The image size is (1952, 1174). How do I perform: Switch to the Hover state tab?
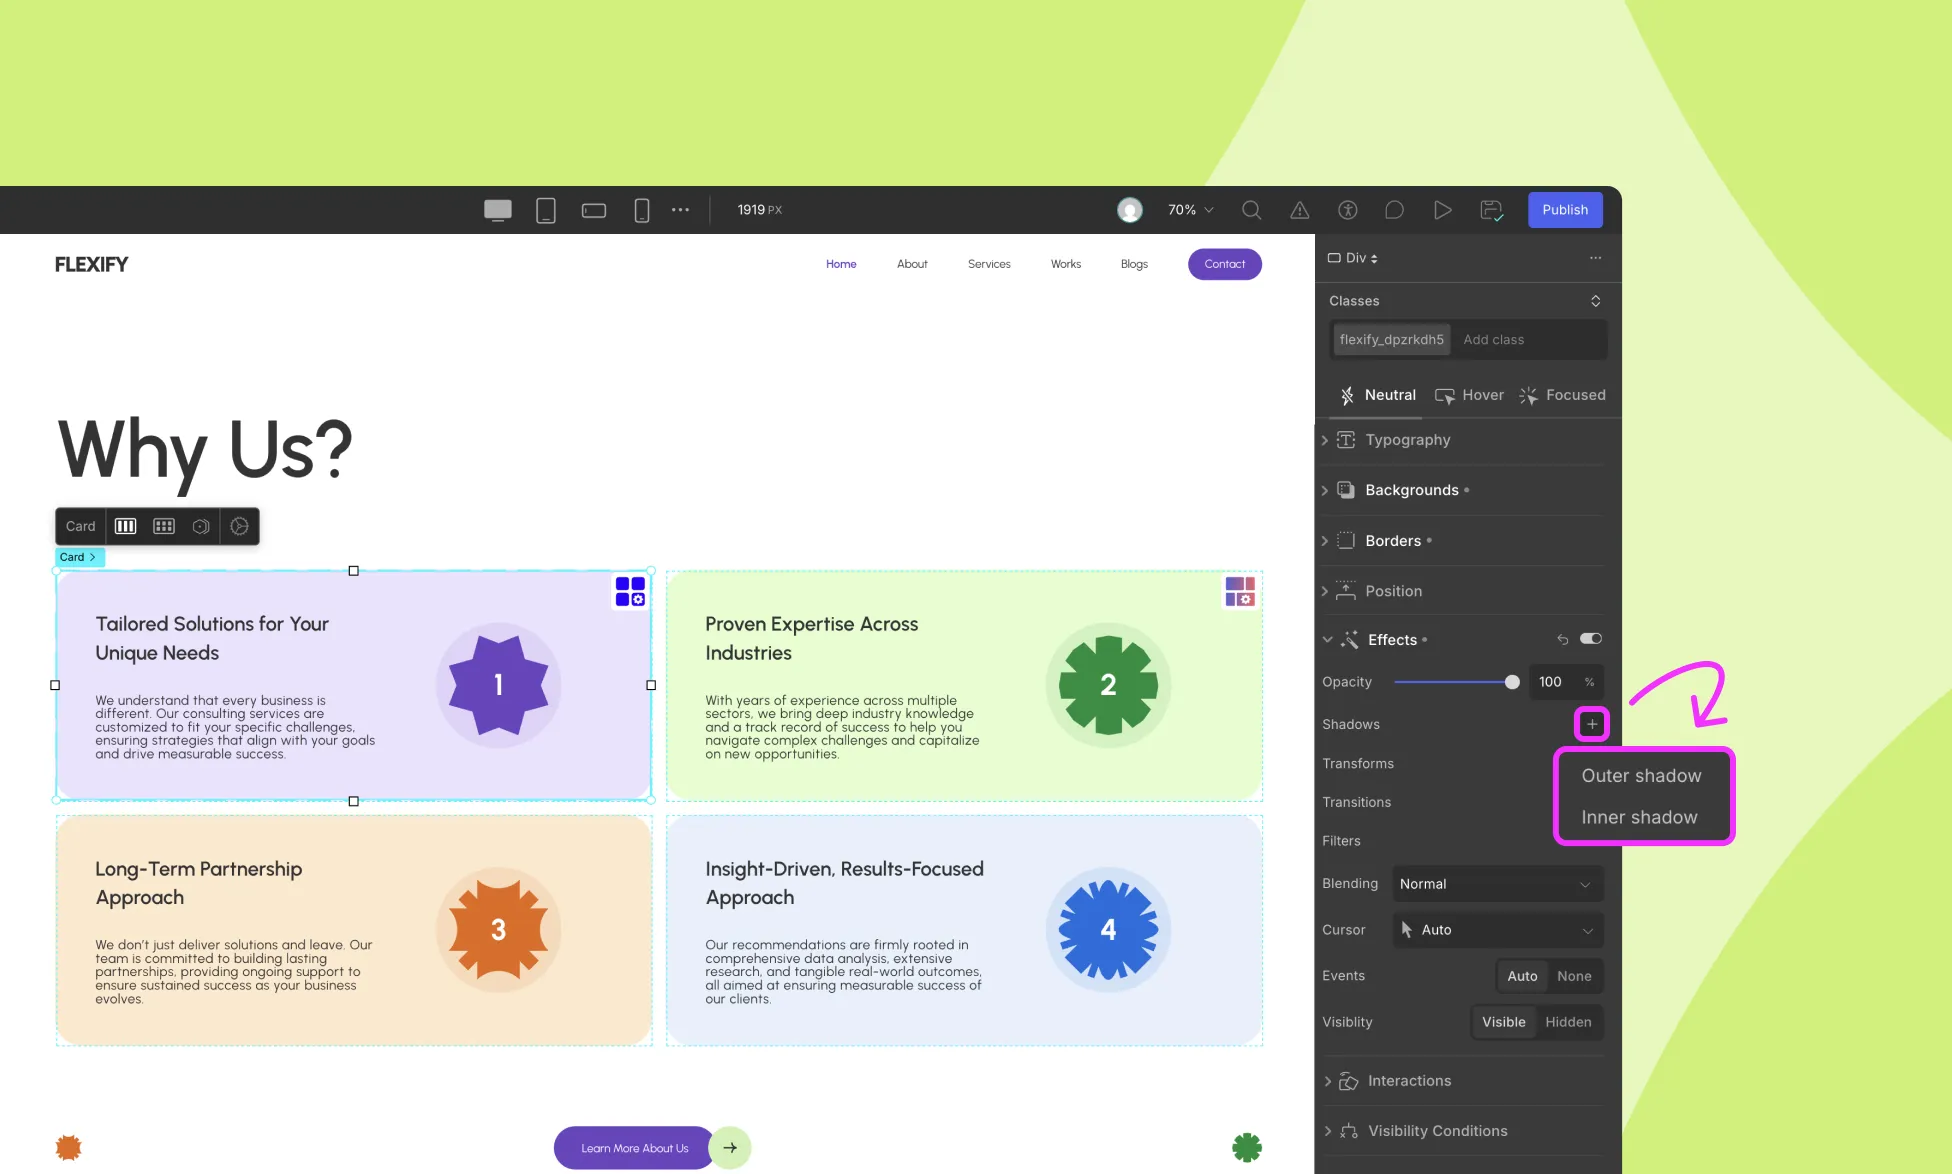pyautogui.click(x=1469, y=395)
